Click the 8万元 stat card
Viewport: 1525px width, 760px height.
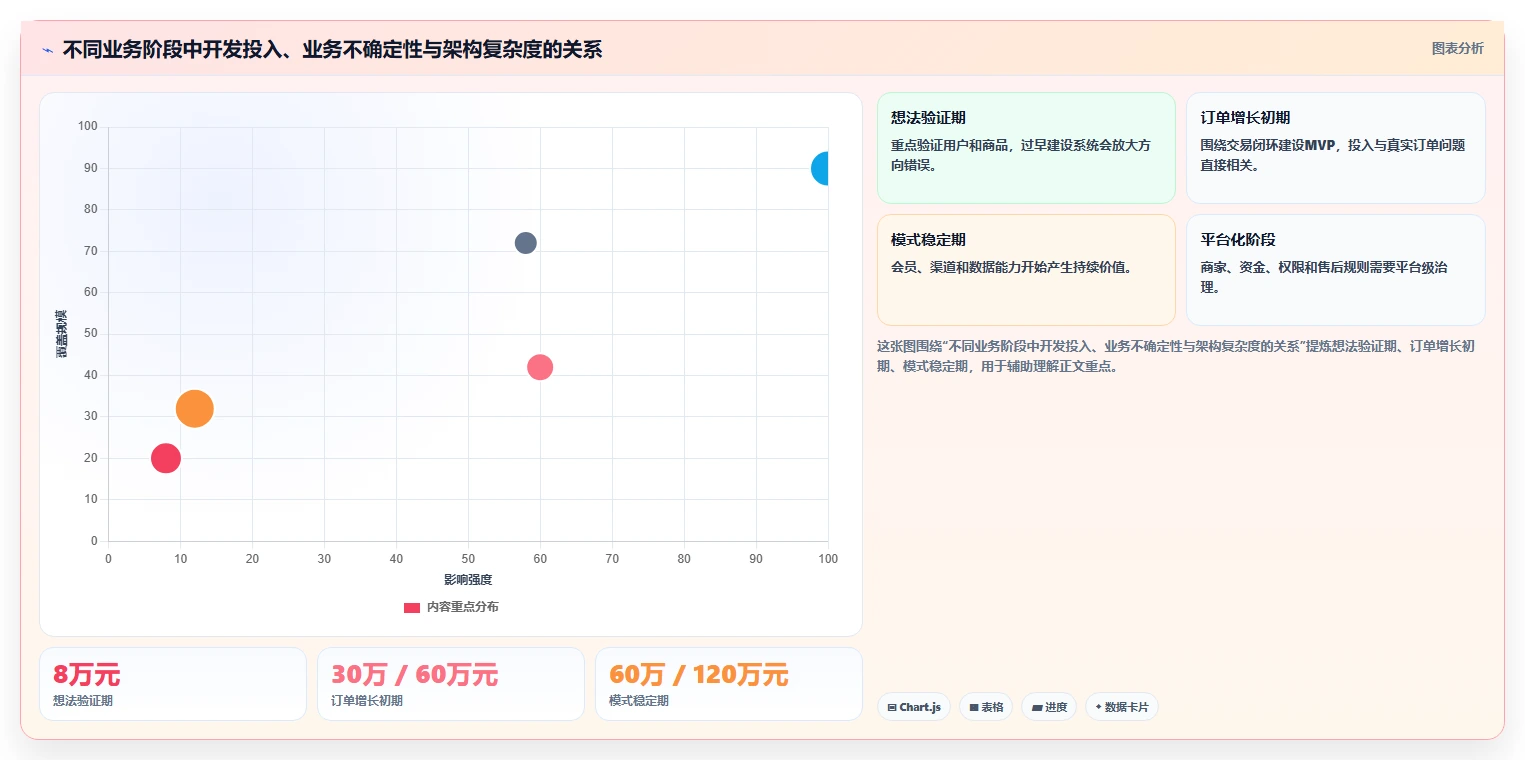pos(173,684)
